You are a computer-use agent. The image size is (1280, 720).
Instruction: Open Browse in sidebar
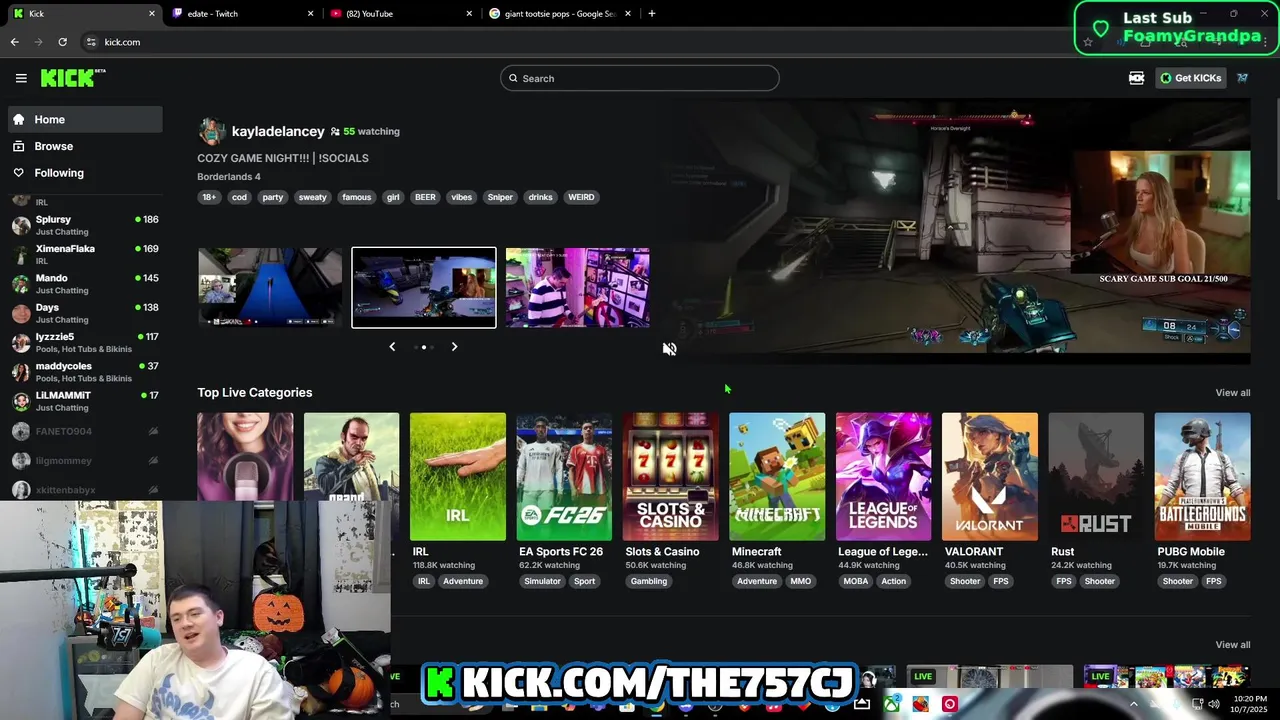click(85, 146)
